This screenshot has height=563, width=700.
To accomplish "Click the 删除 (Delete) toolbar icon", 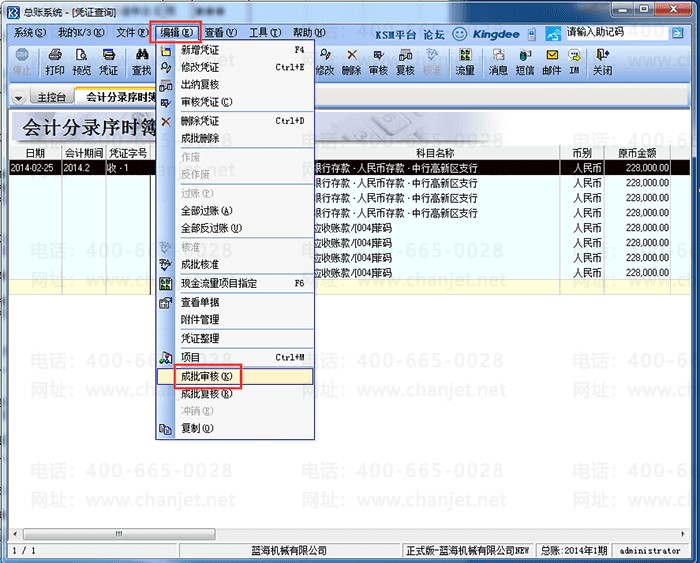I will [351, 63].
